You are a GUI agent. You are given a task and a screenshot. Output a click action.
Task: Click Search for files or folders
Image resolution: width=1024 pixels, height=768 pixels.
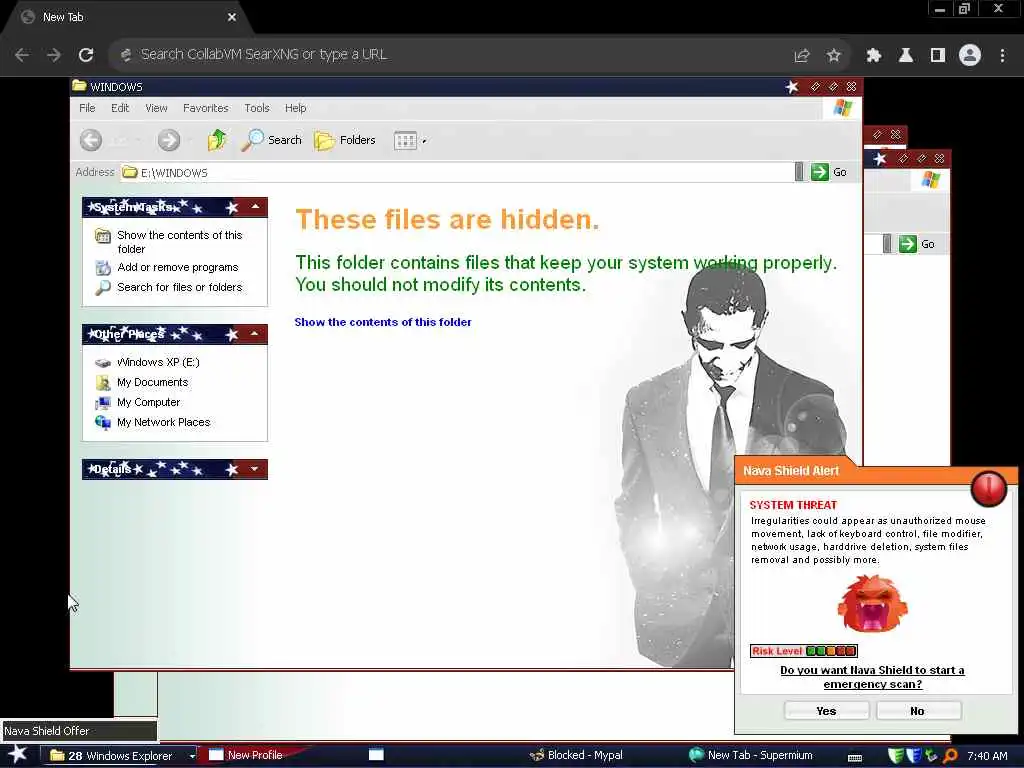pos(180,287)
